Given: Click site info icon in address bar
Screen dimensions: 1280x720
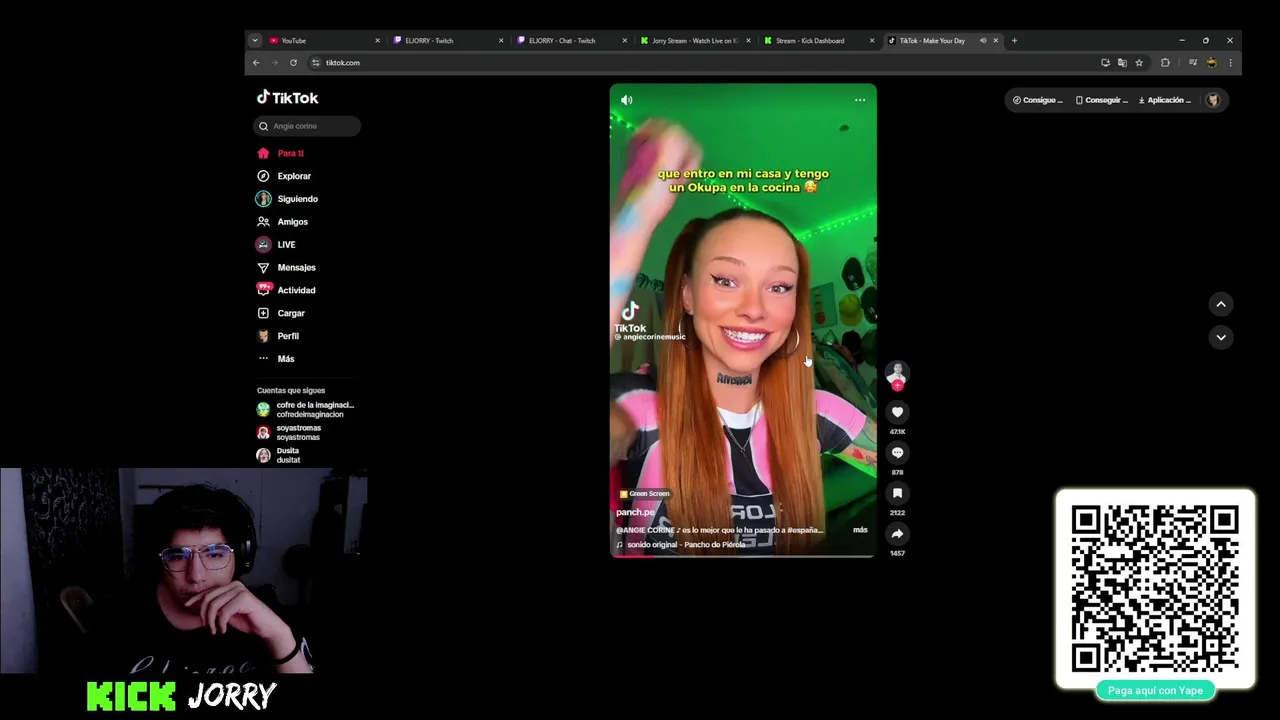Looking at the screenshot, I should [x=316, y=63].
